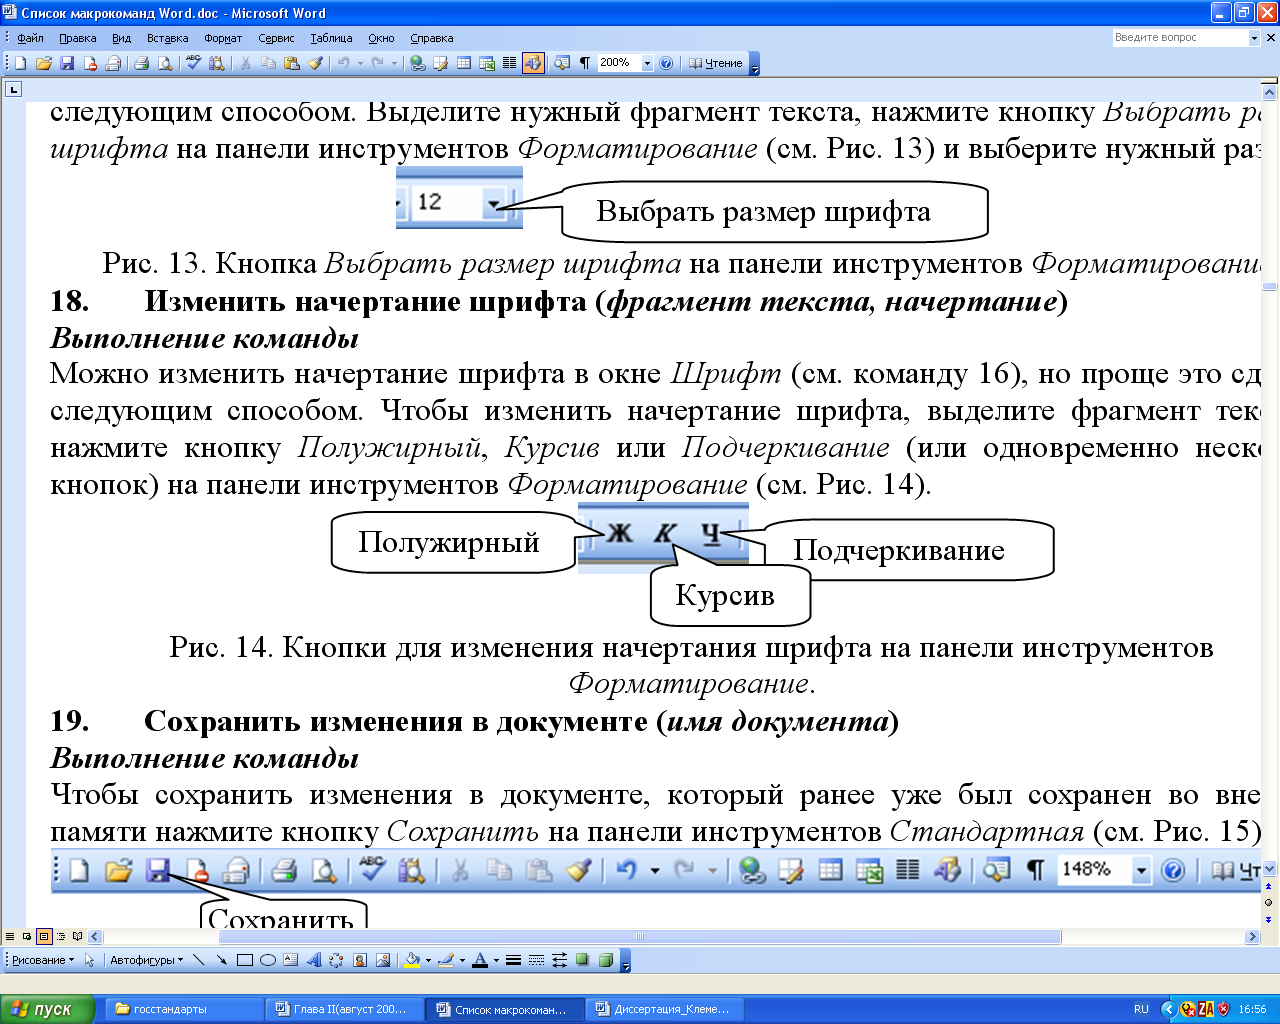Image resolution: width=1280 pixels, height=1024 pixels.
Task: Switch to Outline view button
Action: pyautogui.click(x=61, y=937)
